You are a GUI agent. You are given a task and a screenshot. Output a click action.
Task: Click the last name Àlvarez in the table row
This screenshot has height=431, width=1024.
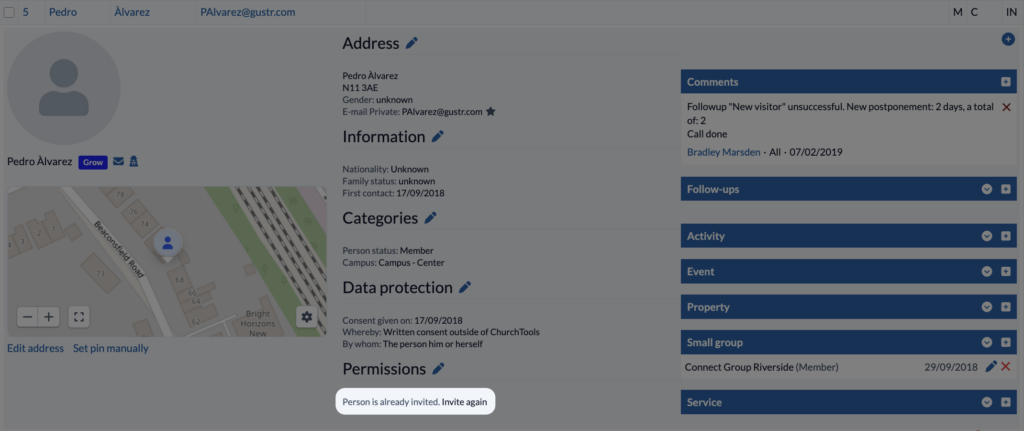click(131, 12)
